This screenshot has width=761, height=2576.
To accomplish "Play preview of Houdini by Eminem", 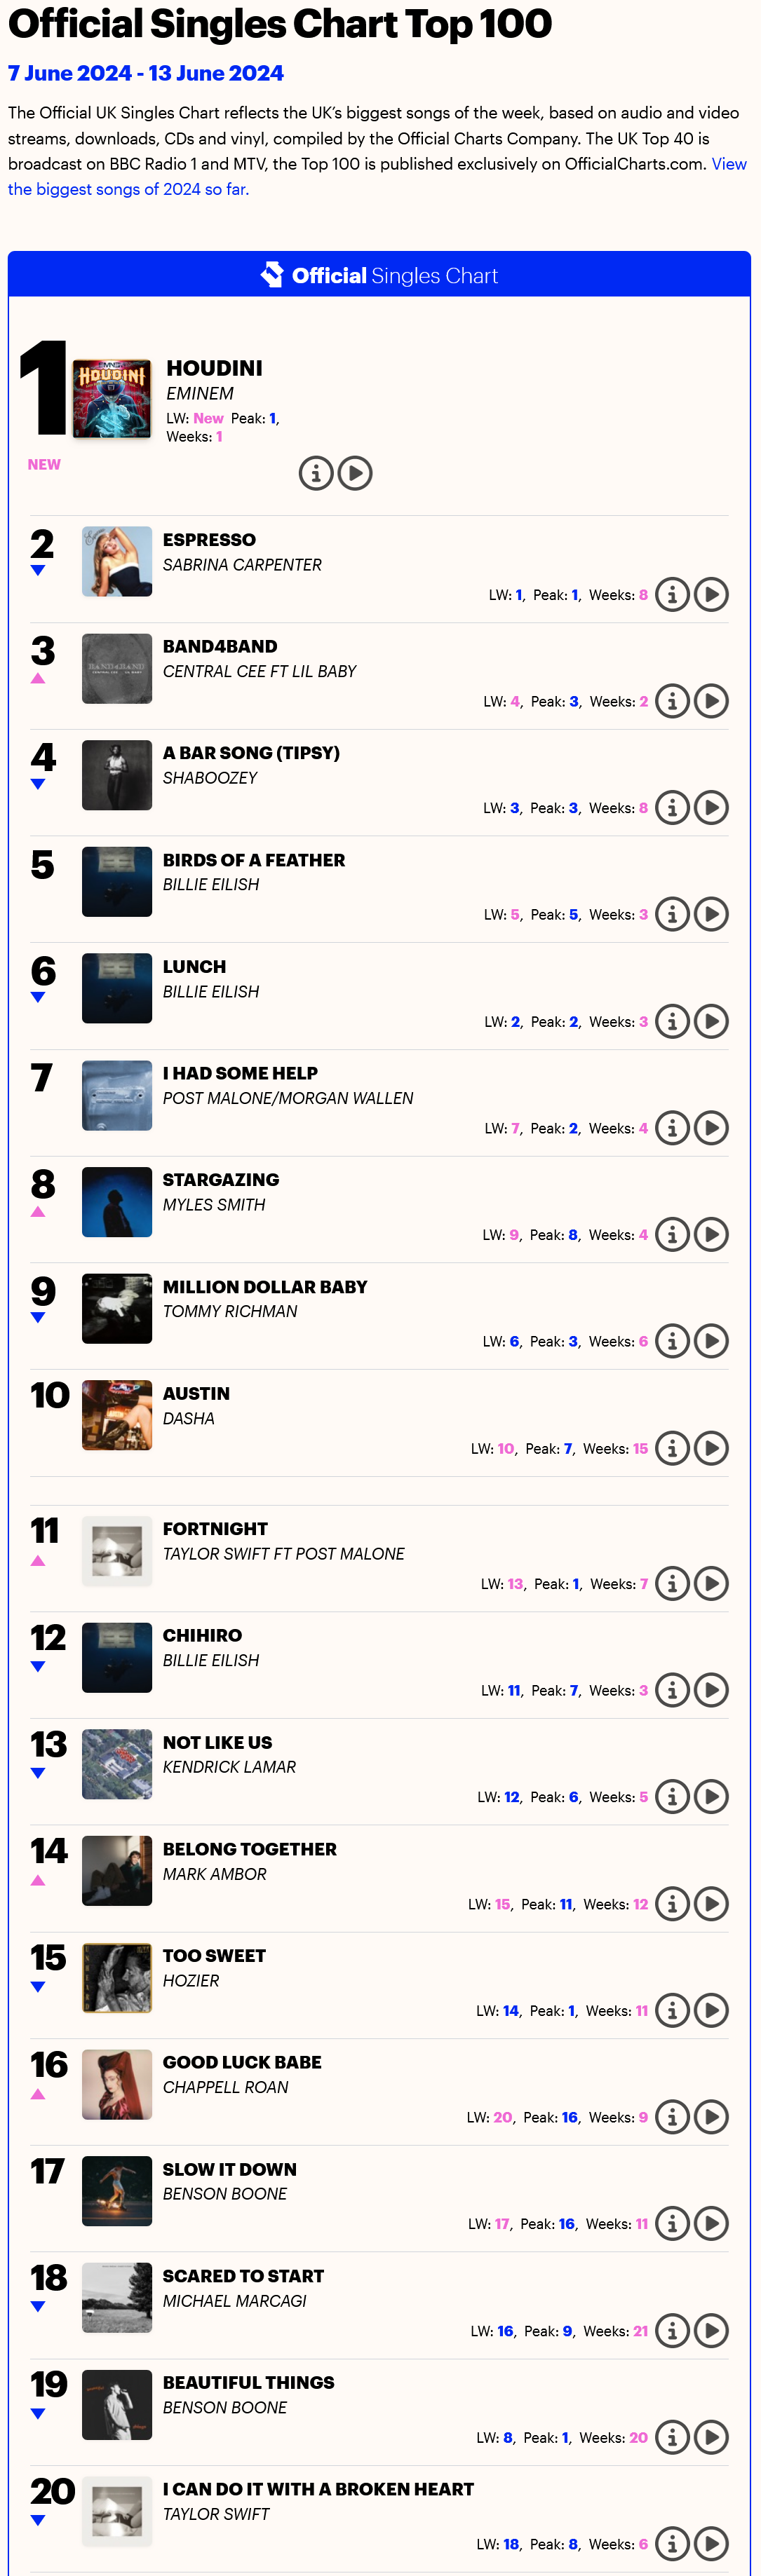I will point(355,473).
